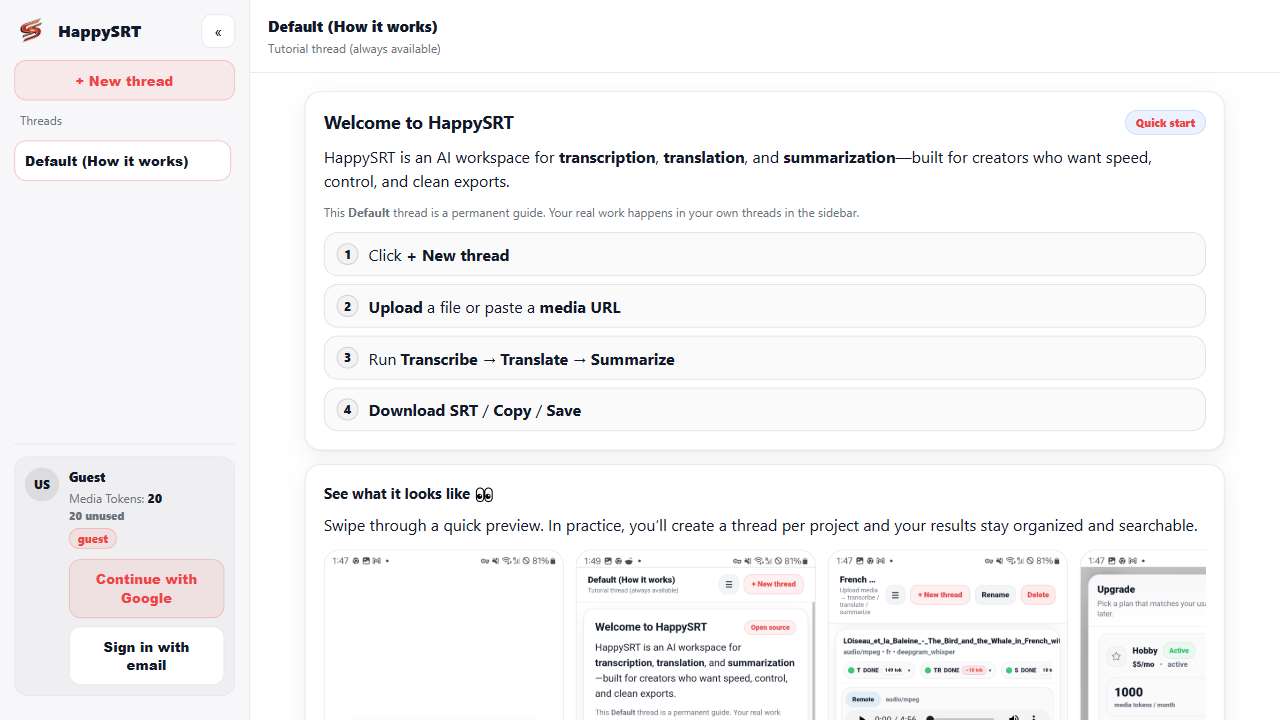The width and height of the screenshot is (1280, 720).
Task: Click the step 1 numbered circle icon
Action: pos(347,254)
